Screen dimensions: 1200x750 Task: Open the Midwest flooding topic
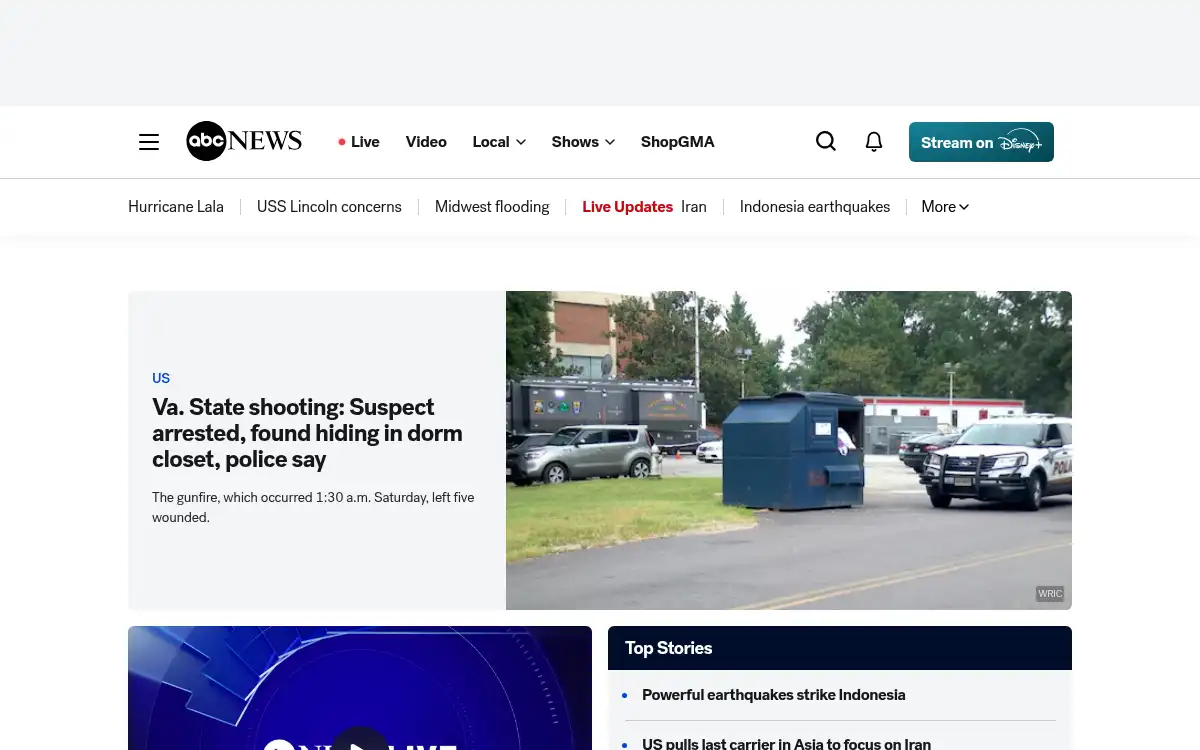pyautogui.click(x=492, y=207)
